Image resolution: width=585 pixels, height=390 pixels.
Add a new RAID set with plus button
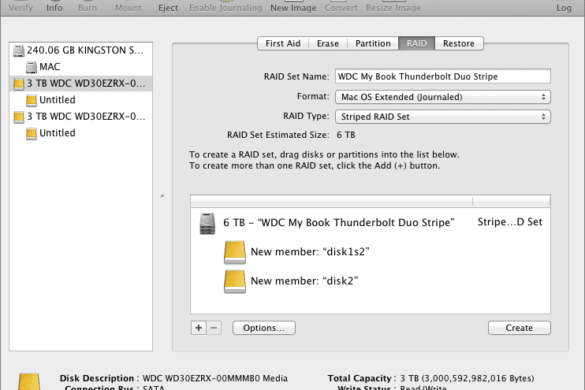(x=198, y=328)
